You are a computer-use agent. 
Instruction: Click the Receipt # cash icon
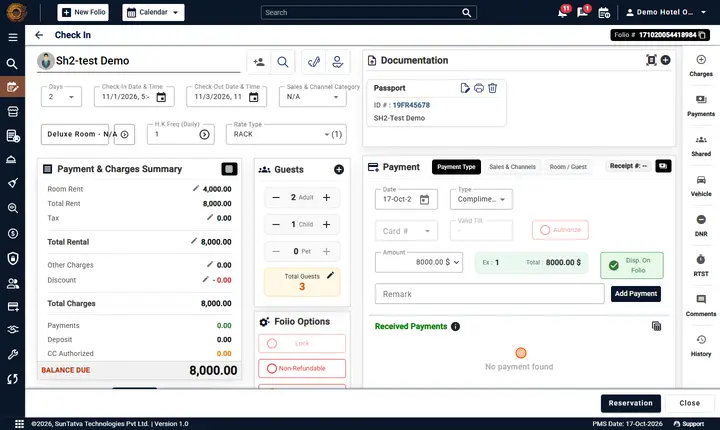[663, 166]
